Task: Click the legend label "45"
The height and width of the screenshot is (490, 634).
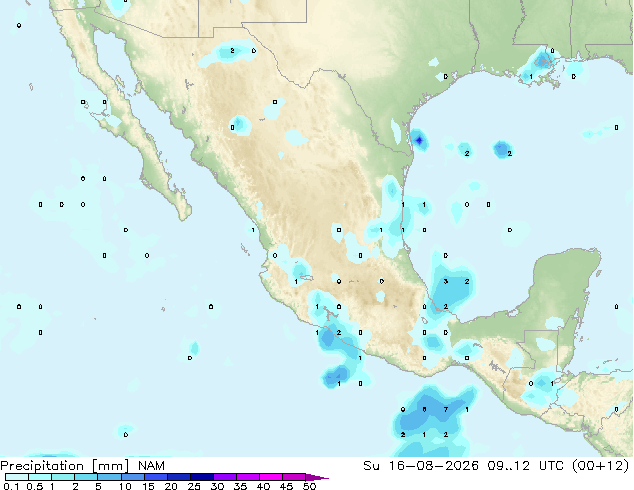Action: (286, 486)
